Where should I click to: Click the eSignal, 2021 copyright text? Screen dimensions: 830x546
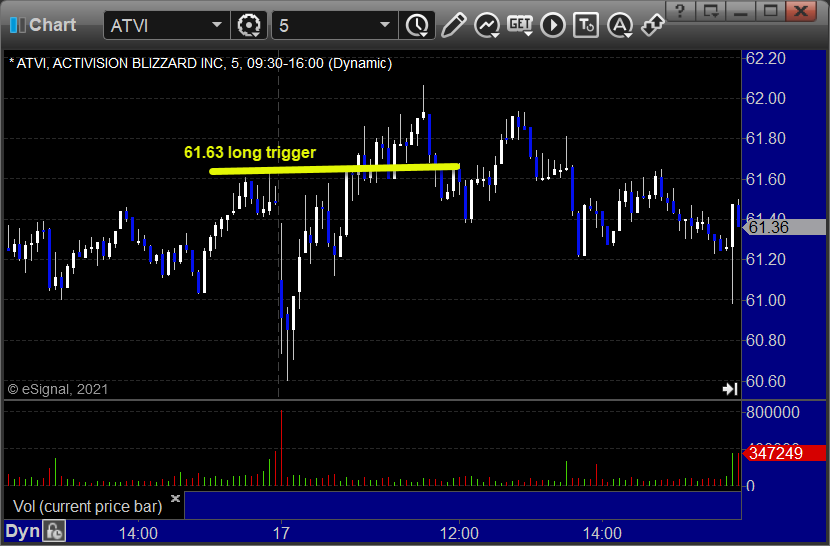point(58,389)
